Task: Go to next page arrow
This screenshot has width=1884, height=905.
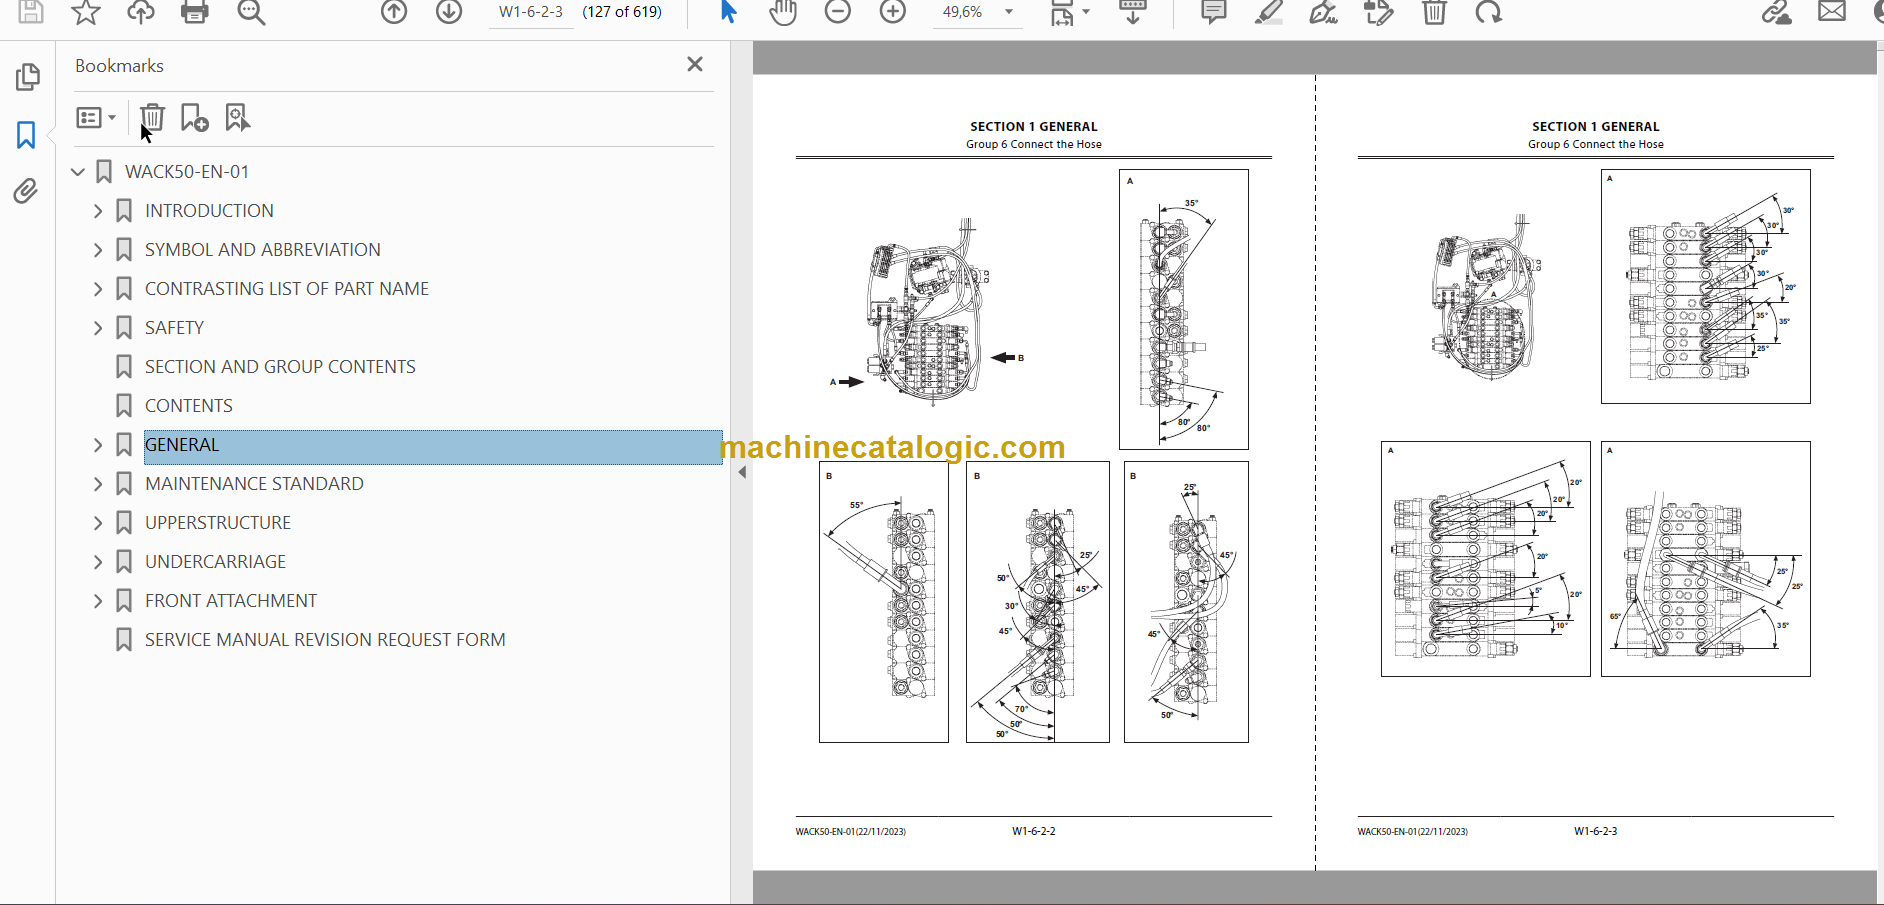Action: 449,12
